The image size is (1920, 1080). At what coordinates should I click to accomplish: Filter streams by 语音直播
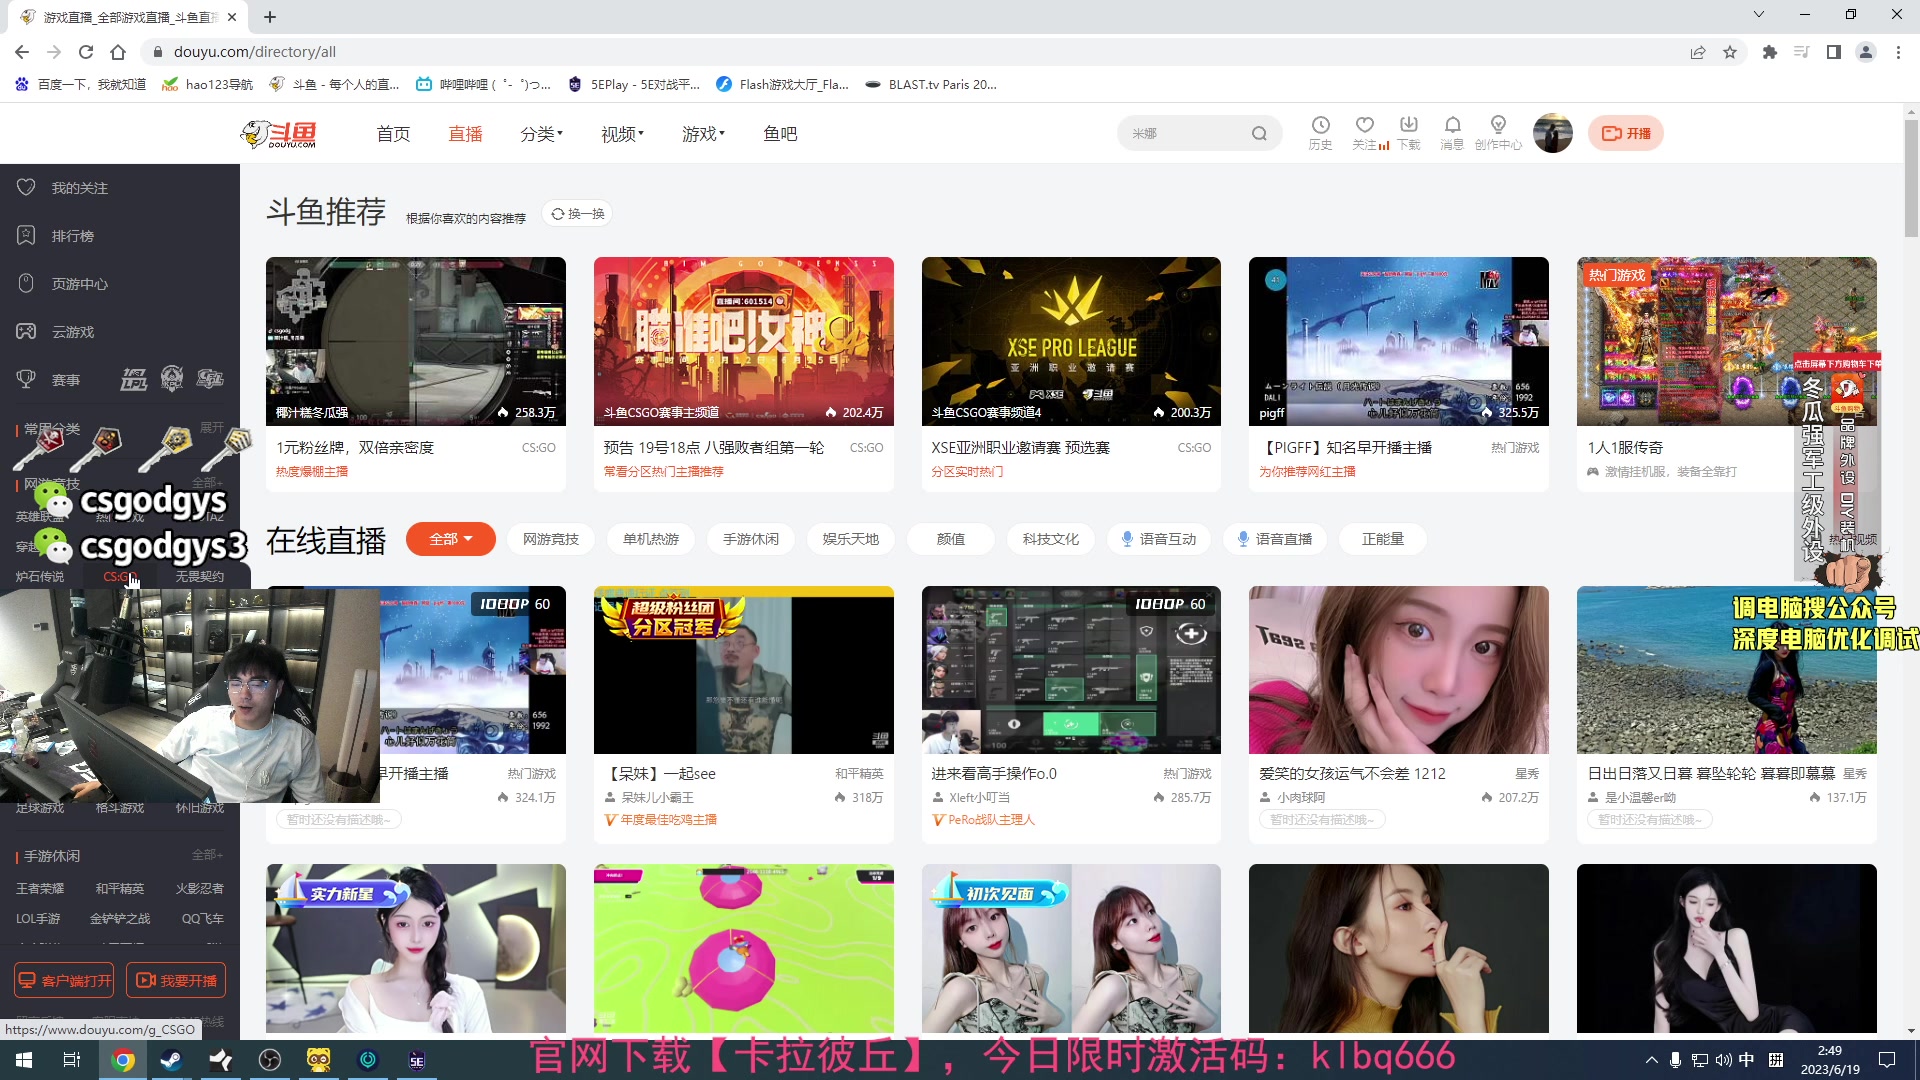pos(1275,539)
